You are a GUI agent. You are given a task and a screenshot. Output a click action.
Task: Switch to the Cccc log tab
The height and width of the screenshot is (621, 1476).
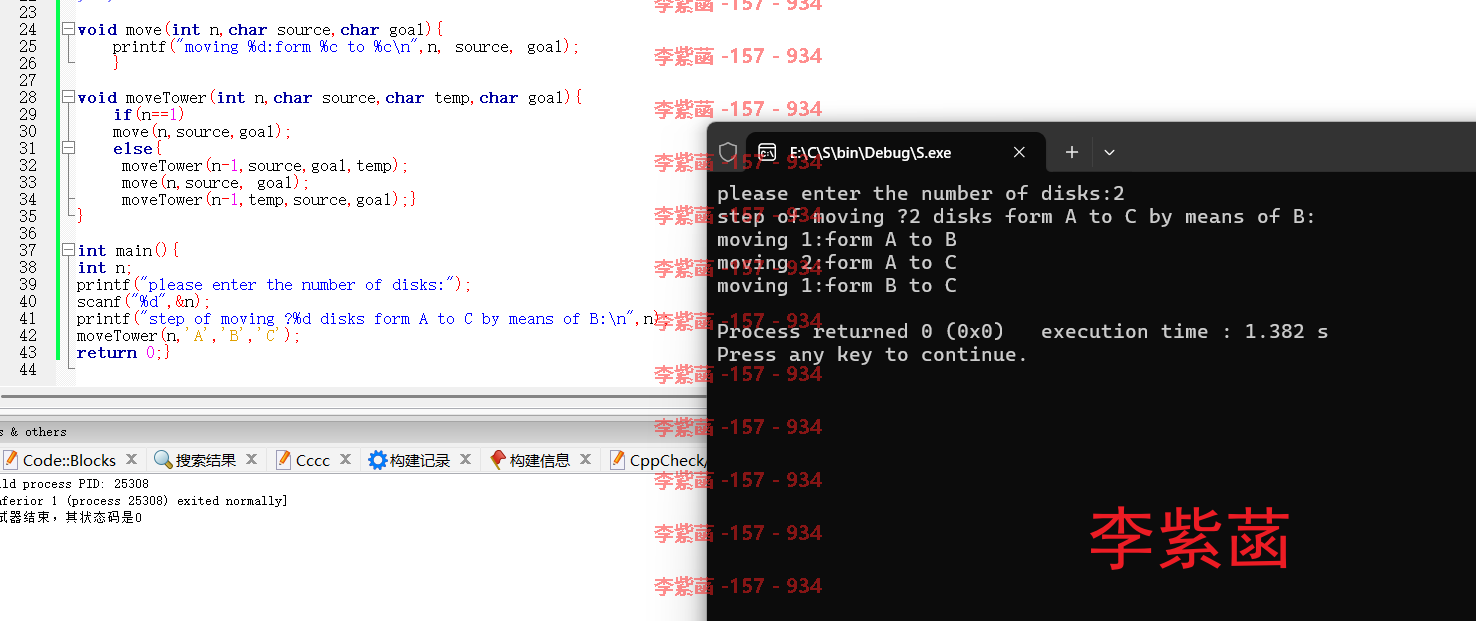(x=312, y=460)
